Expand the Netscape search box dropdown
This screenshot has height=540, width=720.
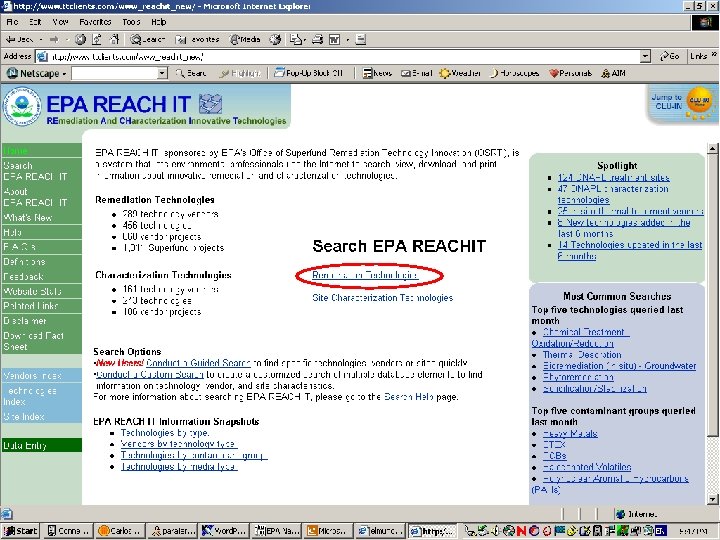(x=162, y=73)
